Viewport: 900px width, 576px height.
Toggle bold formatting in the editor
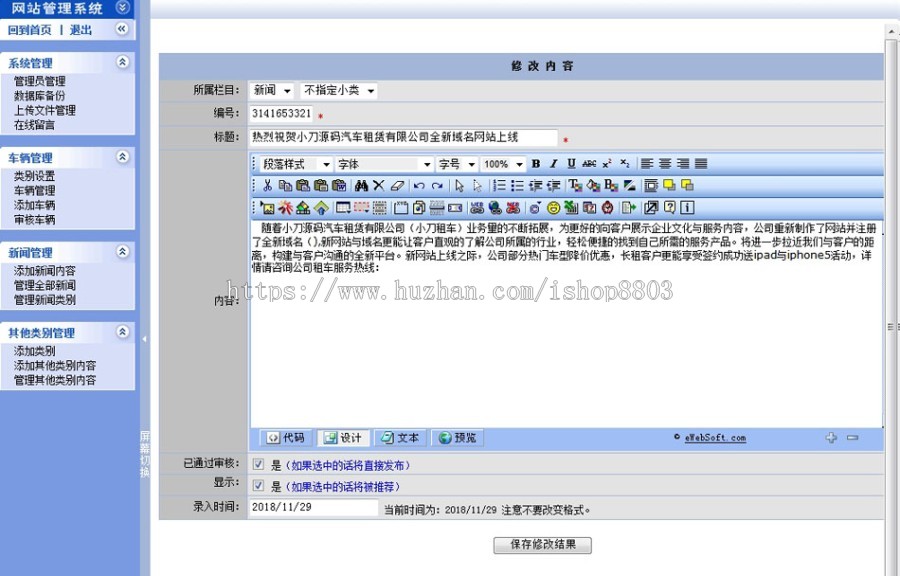click(536, 164)
